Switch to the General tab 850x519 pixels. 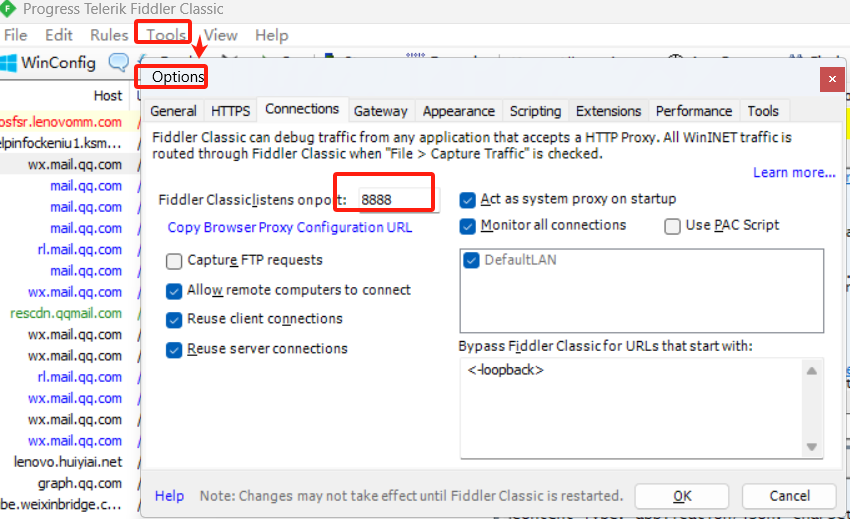[x=173, y=111]
